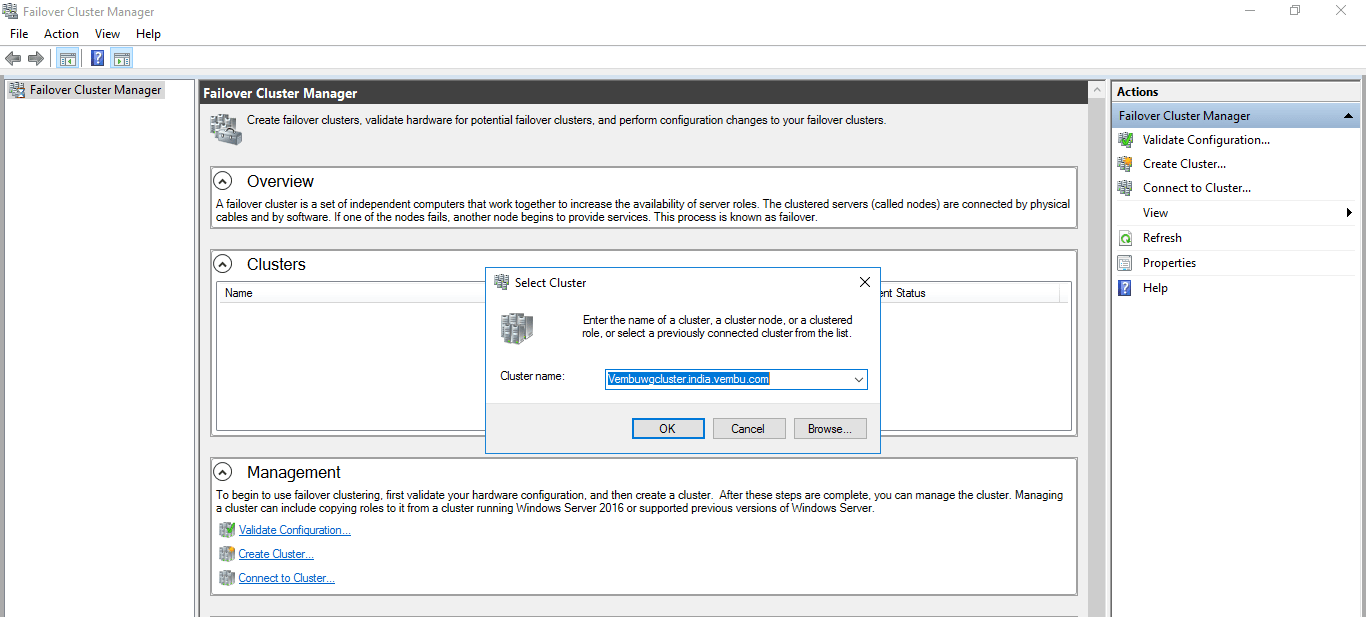Click the Overview section heading text
The height and width of the screenshot is (617, 1366).
(280, 181)
